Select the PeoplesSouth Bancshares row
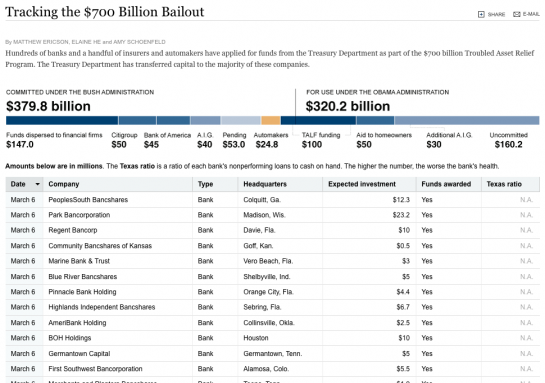The height and width of the screenshot is (383, 545). click(272, 200)
